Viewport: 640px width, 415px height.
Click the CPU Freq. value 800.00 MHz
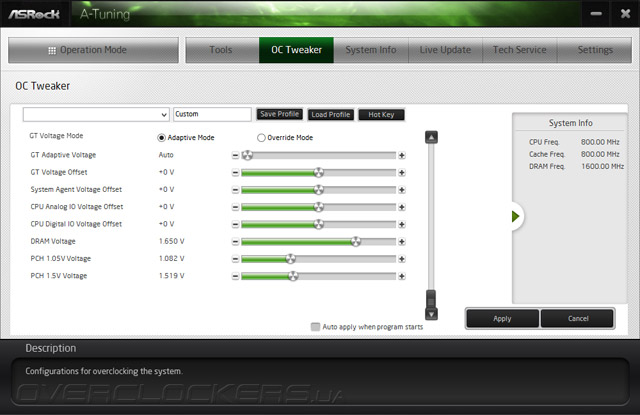click(600, 142)
